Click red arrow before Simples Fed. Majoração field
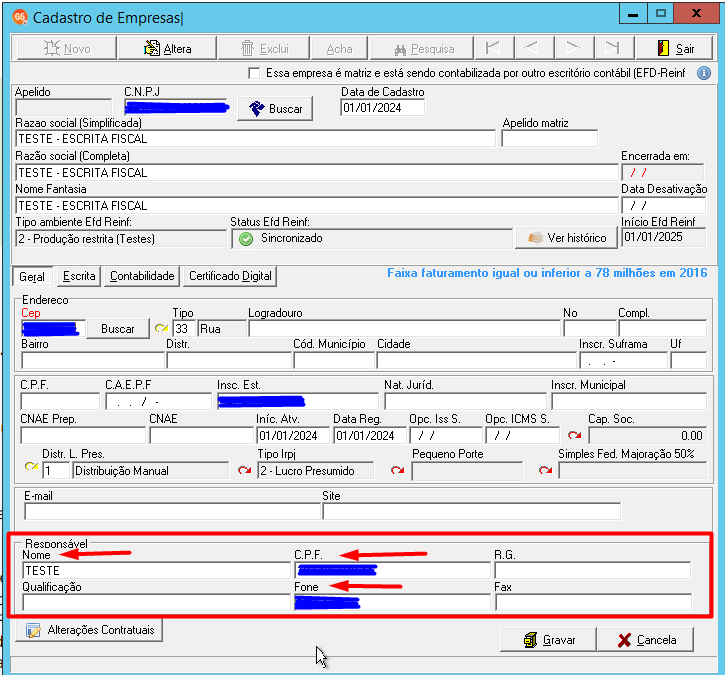Image resolution: width=725 pixels, height=675 pixels. pyautogui.click(x=545, y=471)
